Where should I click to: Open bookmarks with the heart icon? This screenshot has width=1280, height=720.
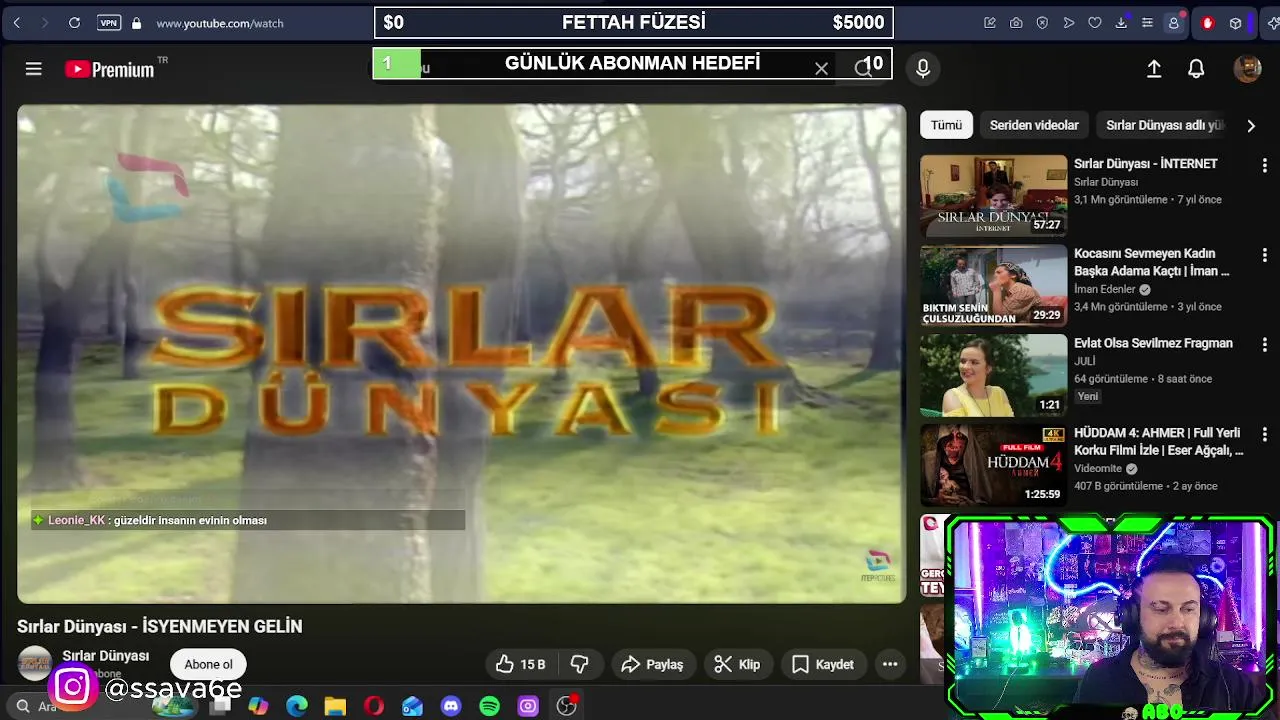coord(1095,23)
